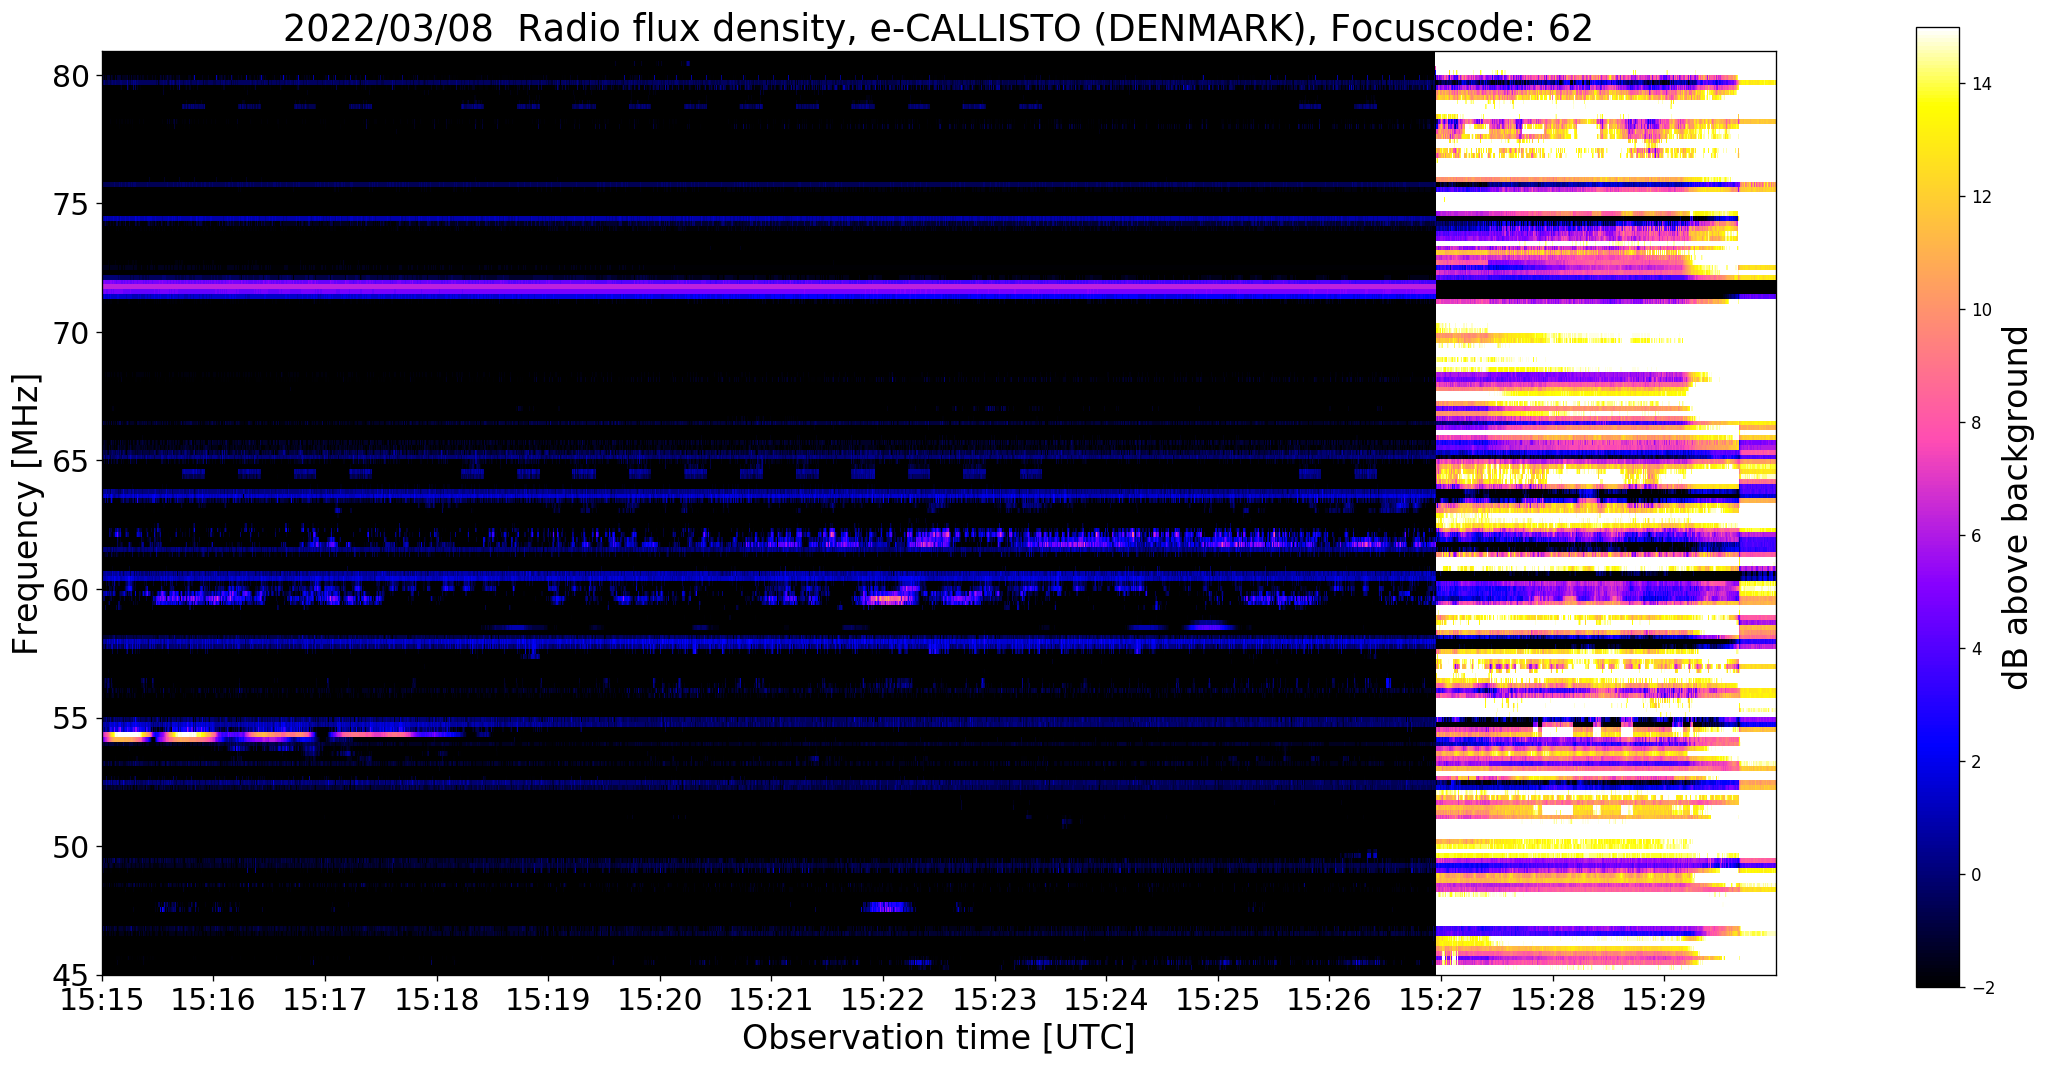Click the 15:16 time tick label
This screenshot has width=2047, height=1067.
214,998
